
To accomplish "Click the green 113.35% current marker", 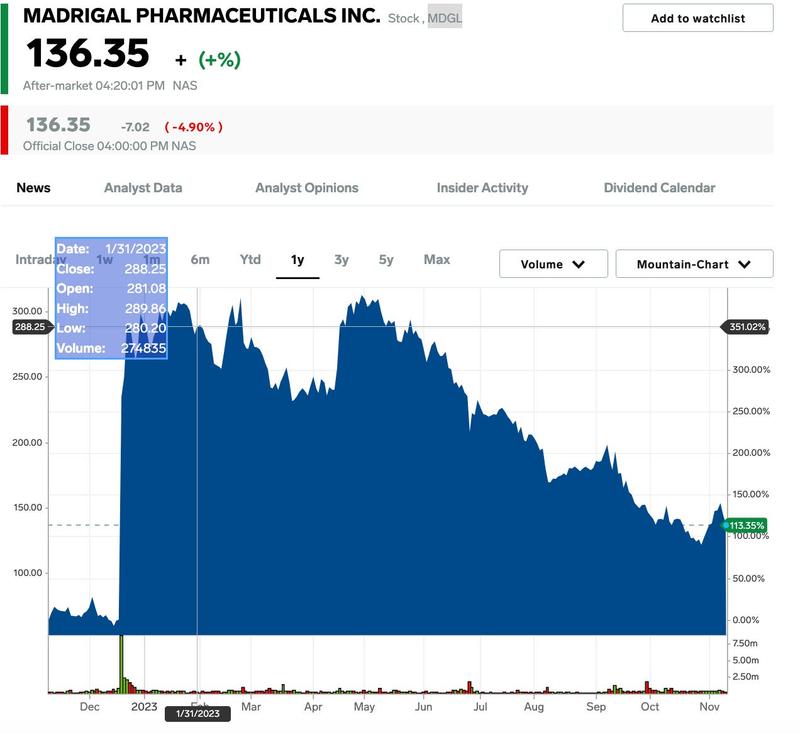I will click(x=745, y=525).
